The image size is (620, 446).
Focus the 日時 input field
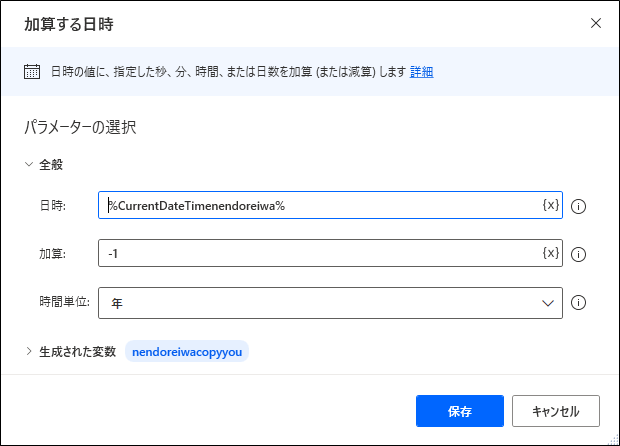[x=330, y=205]
